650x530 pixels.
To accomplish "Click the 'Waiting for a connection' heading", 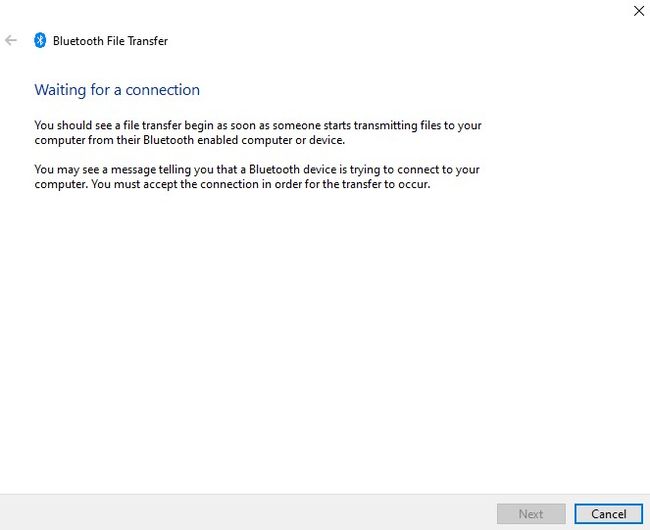I will (117, 90).
